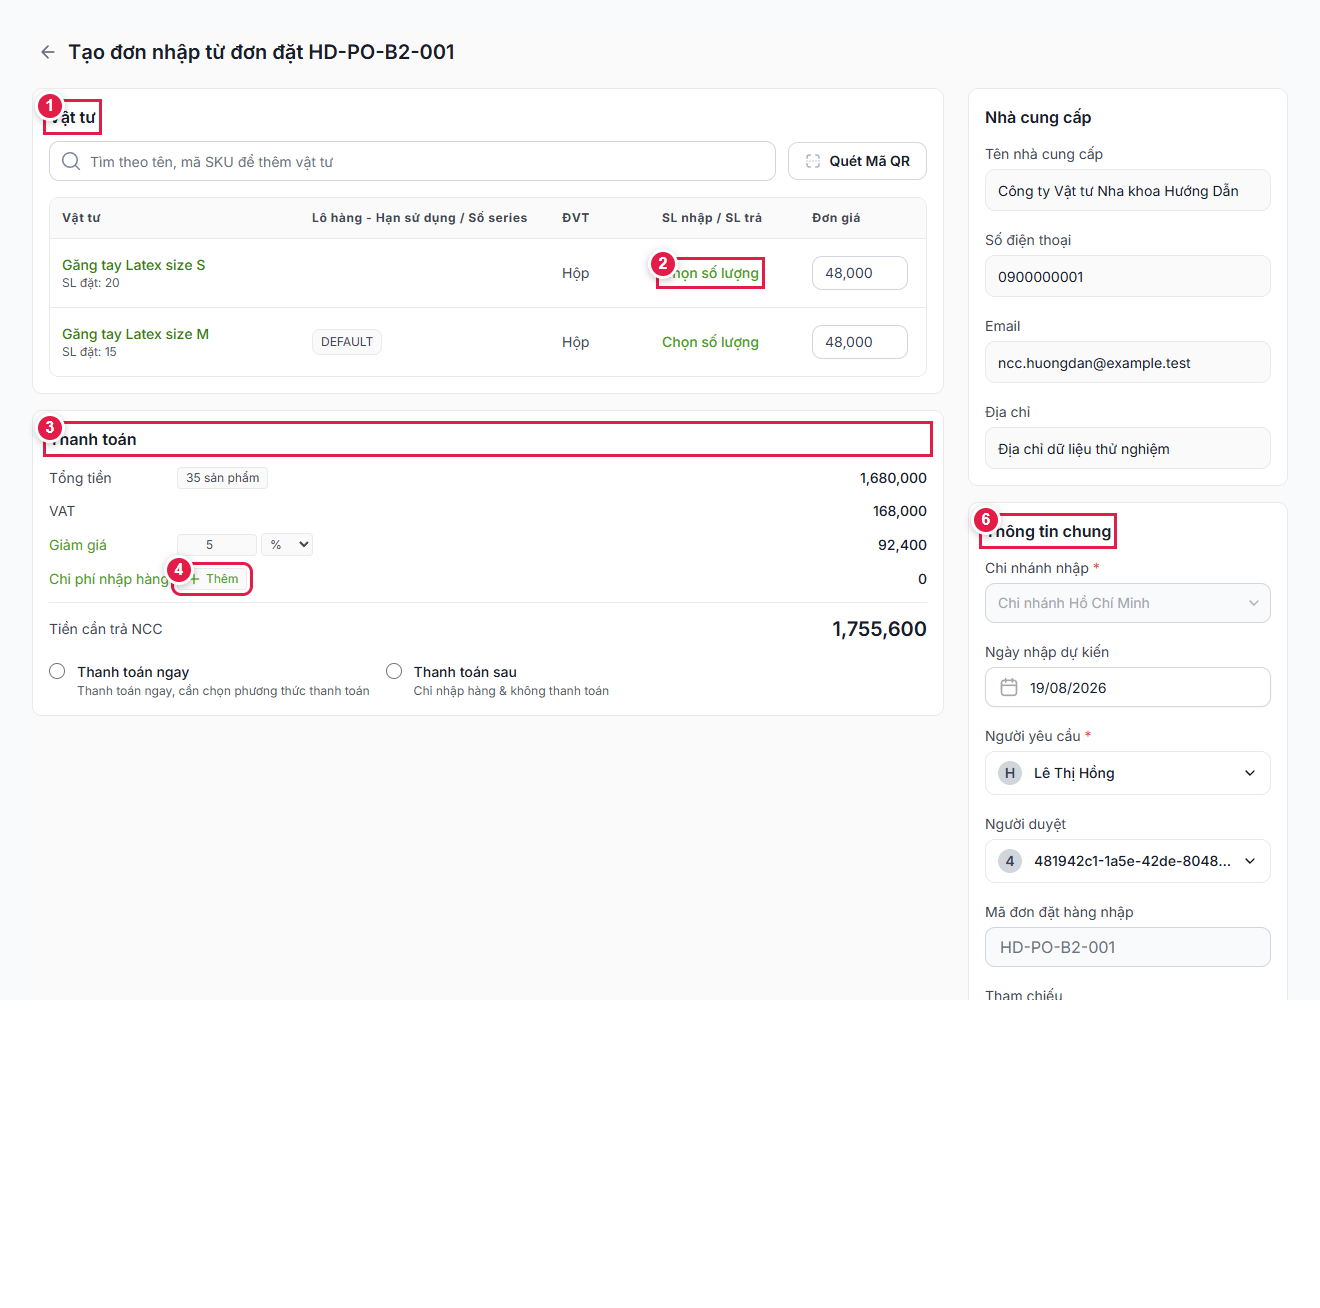Screen dimensions: 1320x1308
Task: Click the Đơn giá column header
Action: [836, 218]
